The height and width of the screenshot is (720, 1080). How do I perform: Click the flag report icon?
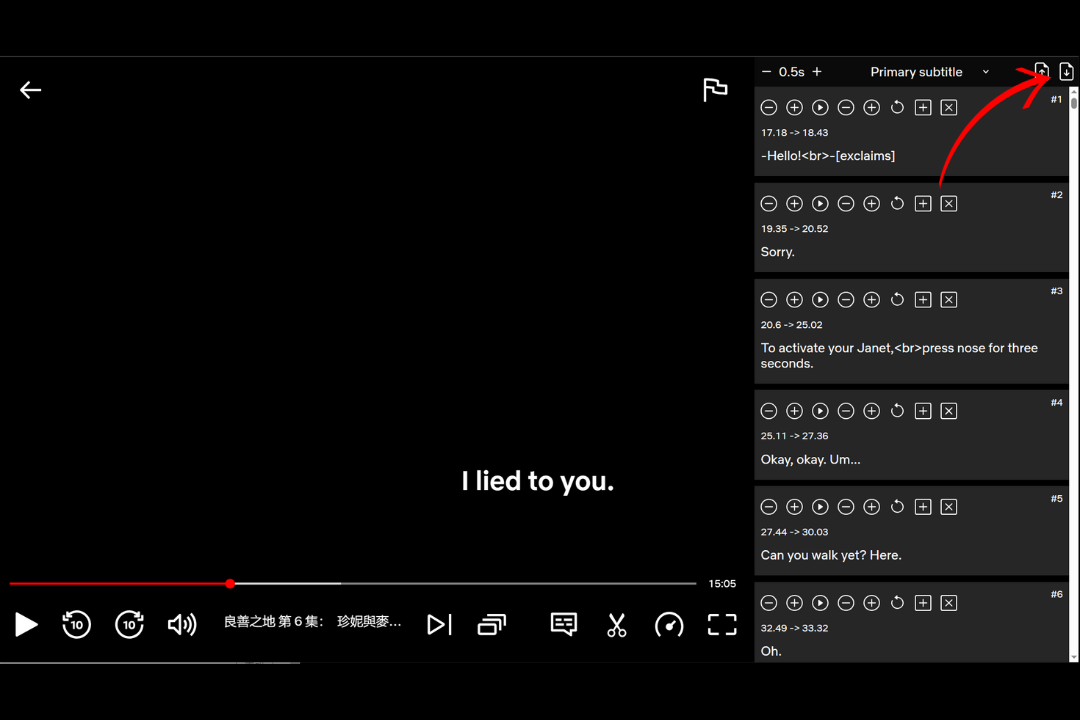pyautogui.click(x=715, y=90)
